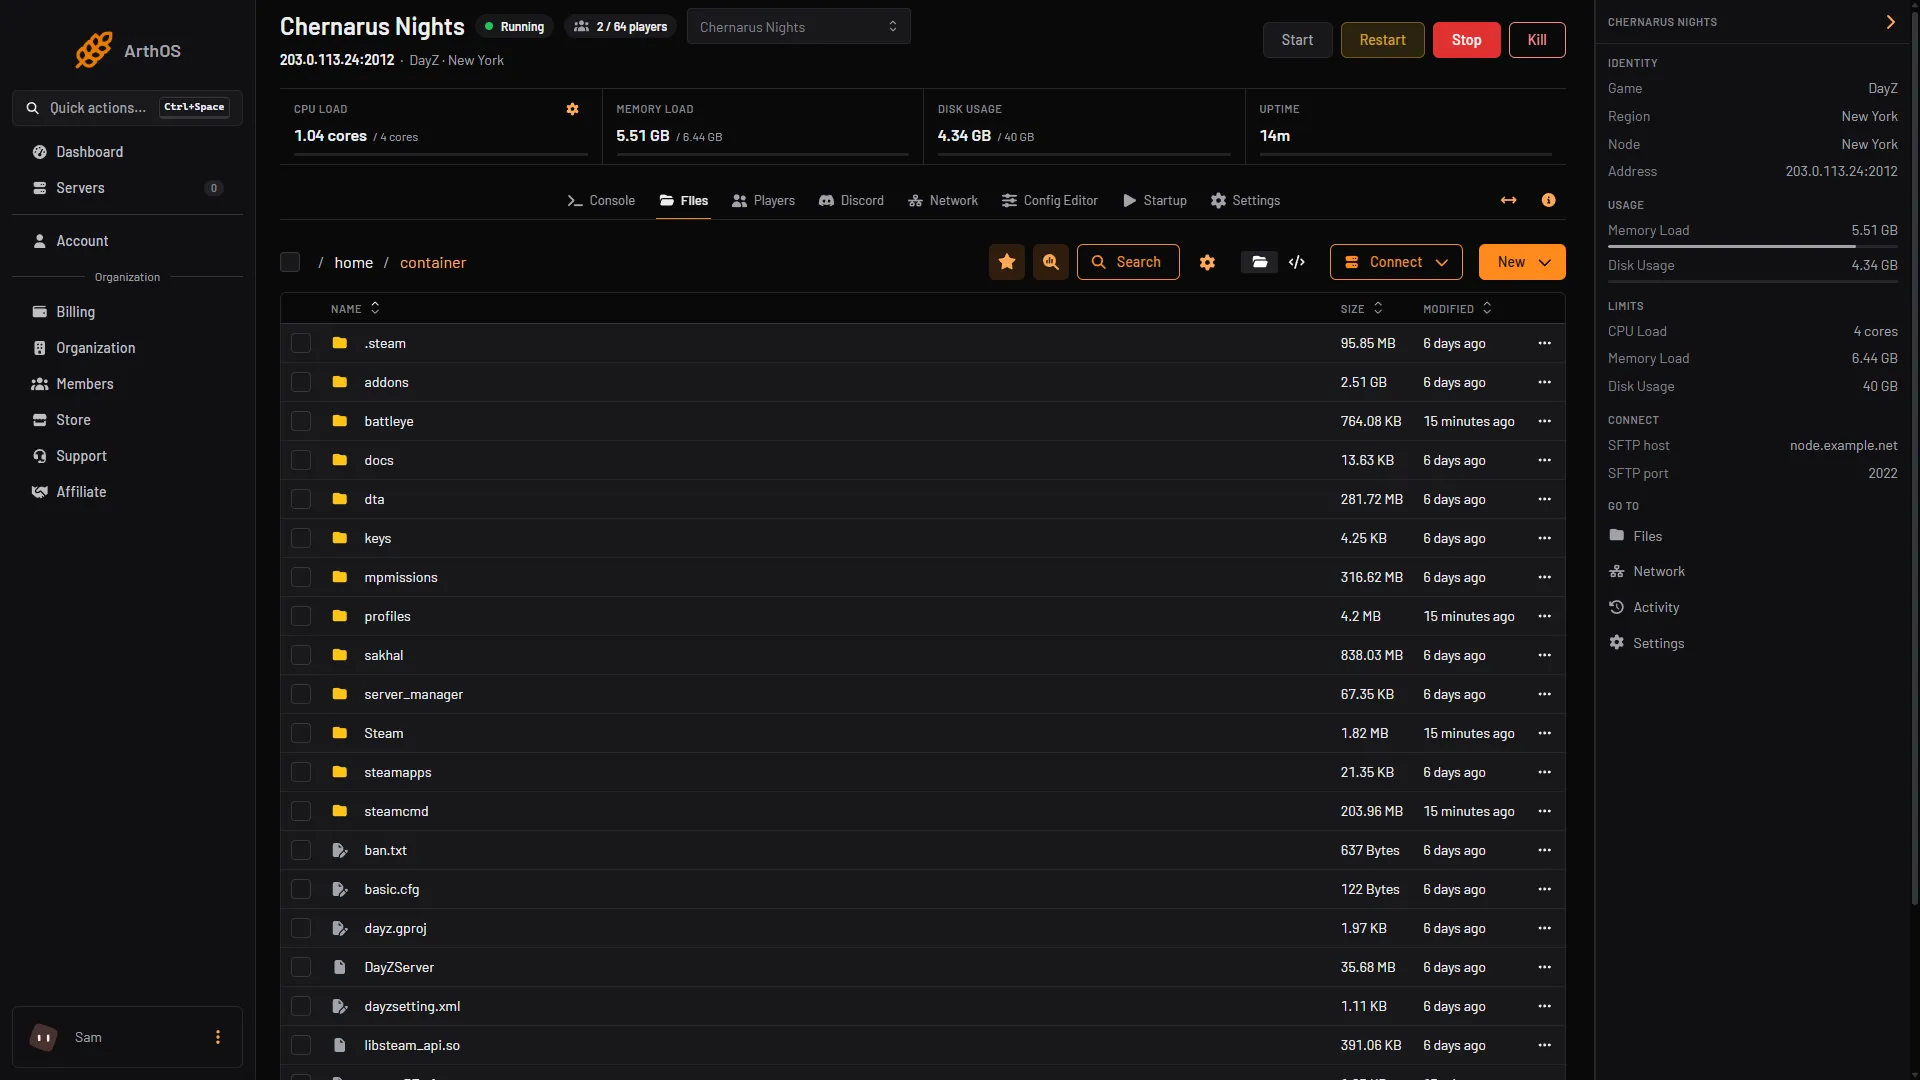Tick the select-all checkbox beside the path
The image size is (1920, 1080).
[290, 262]
